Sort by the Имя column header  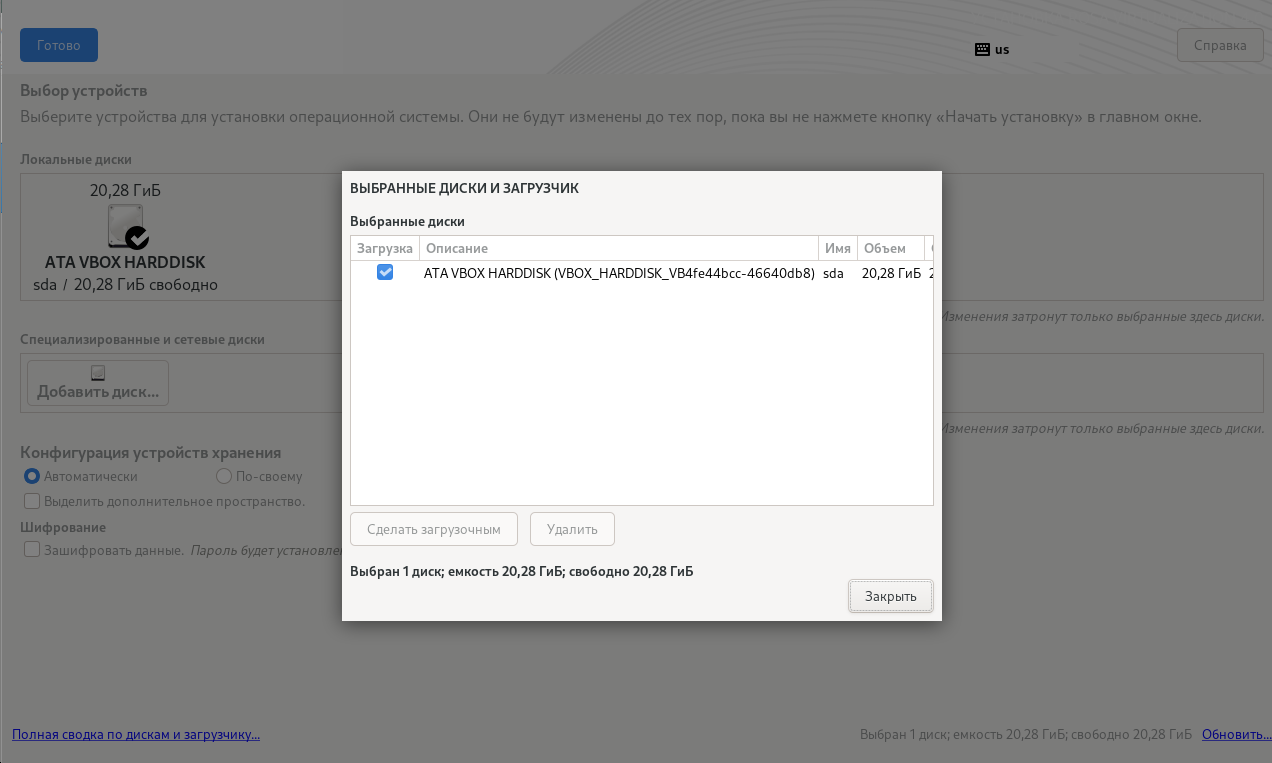837,248
